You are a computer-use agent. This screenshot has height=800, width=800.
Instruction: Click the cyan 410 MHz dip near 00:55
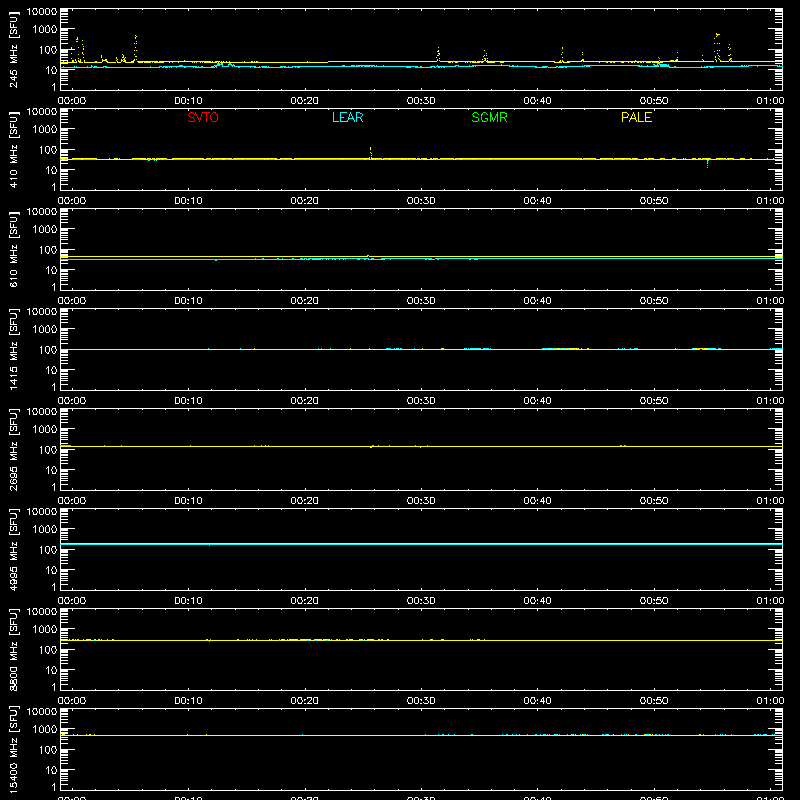[x=707, y=164]
